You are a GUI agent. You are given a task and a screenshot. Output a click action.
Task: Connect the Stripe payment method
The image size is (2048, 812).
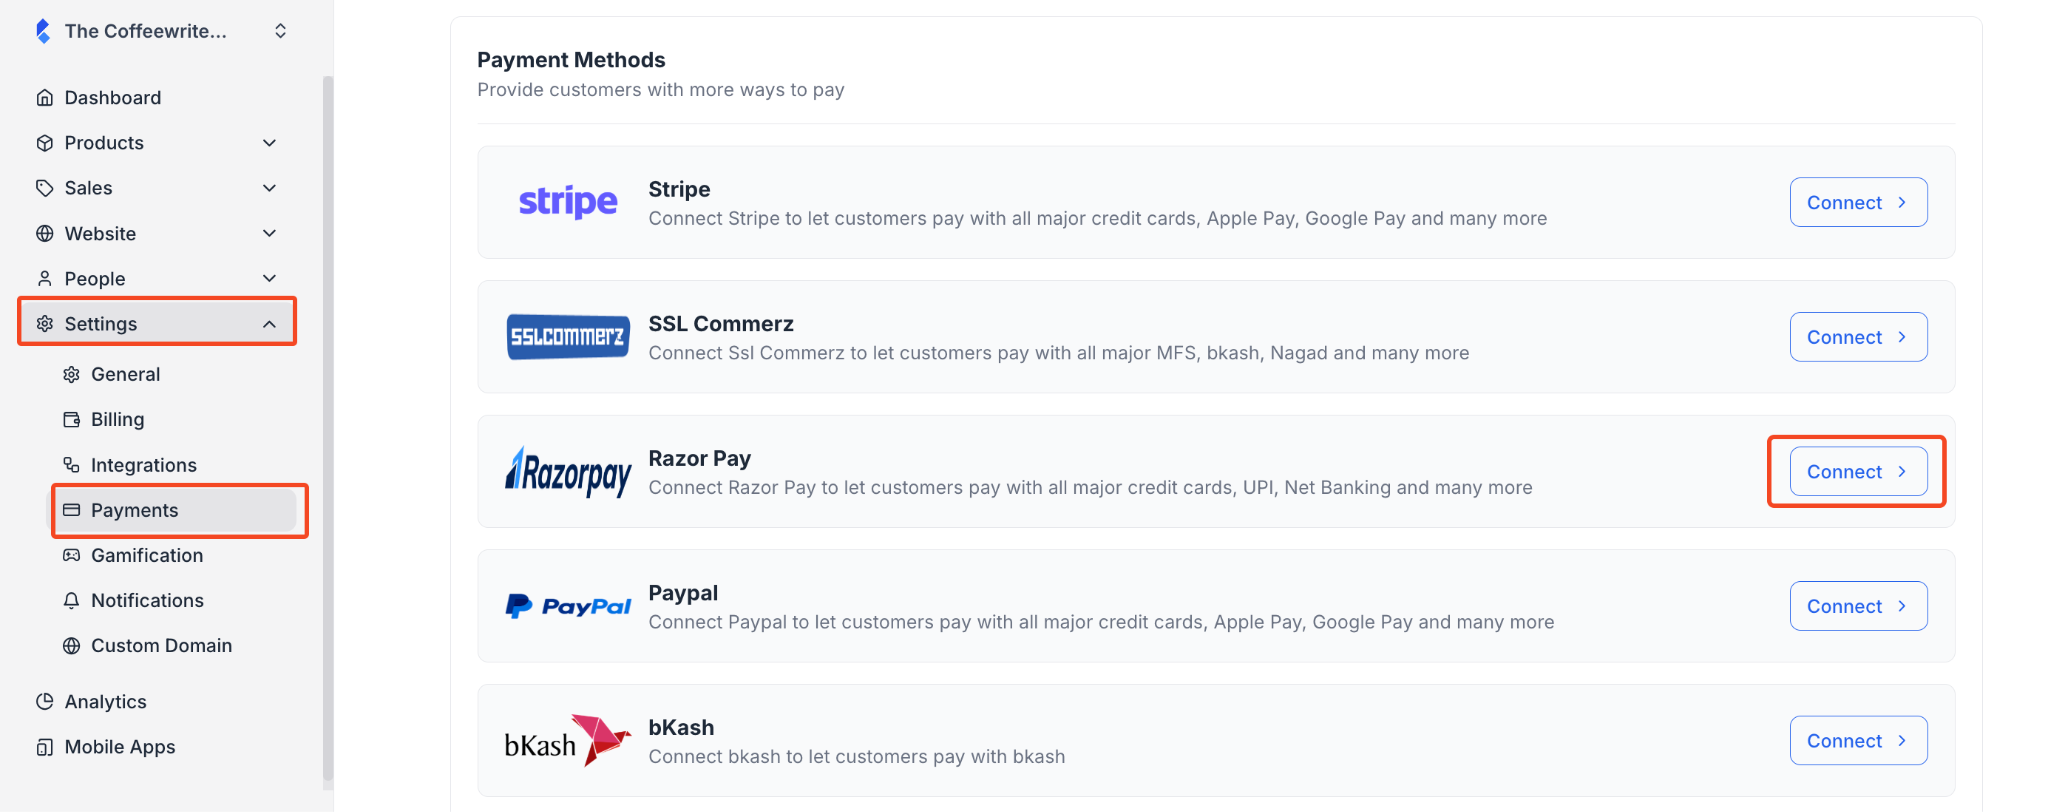[x=1857, y=203]
